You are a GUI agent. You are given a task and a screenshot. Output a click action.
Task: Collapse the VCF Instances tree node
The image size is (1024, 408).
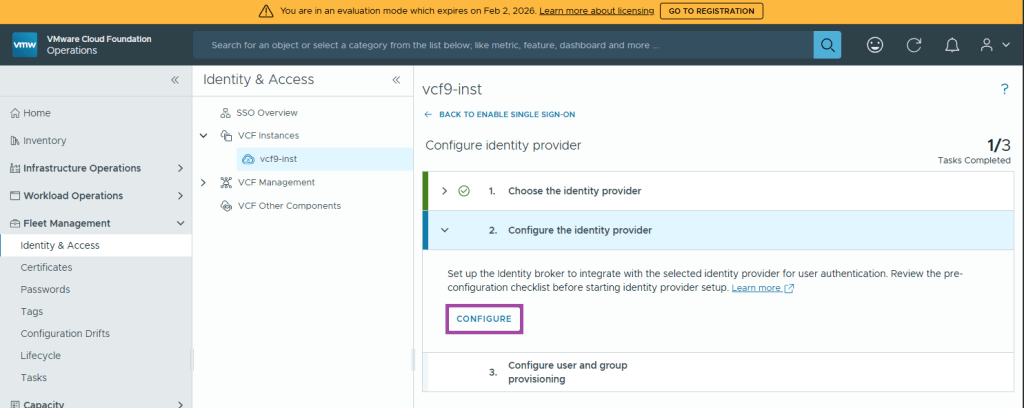[203, 135]
